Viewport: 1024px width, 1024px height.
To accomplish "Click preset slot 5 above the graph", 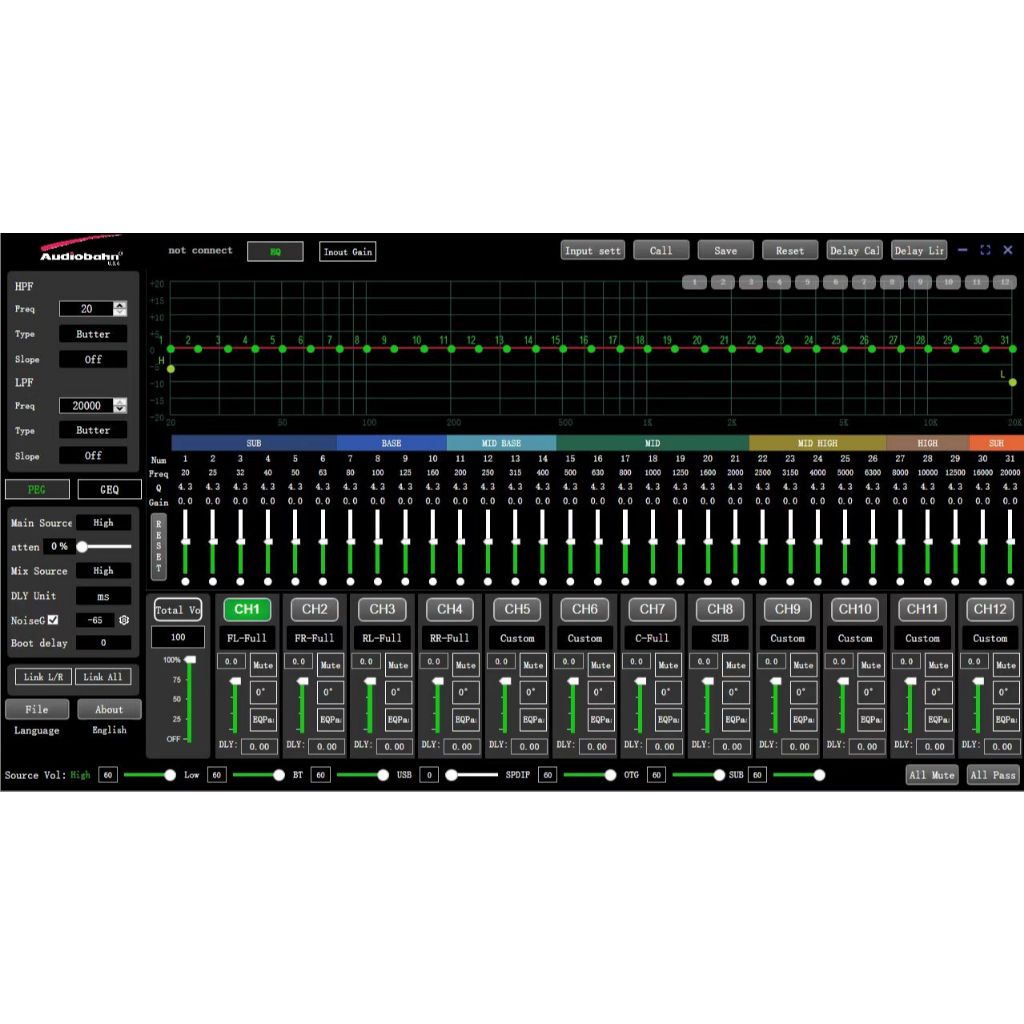I will [x=807, y=283].
